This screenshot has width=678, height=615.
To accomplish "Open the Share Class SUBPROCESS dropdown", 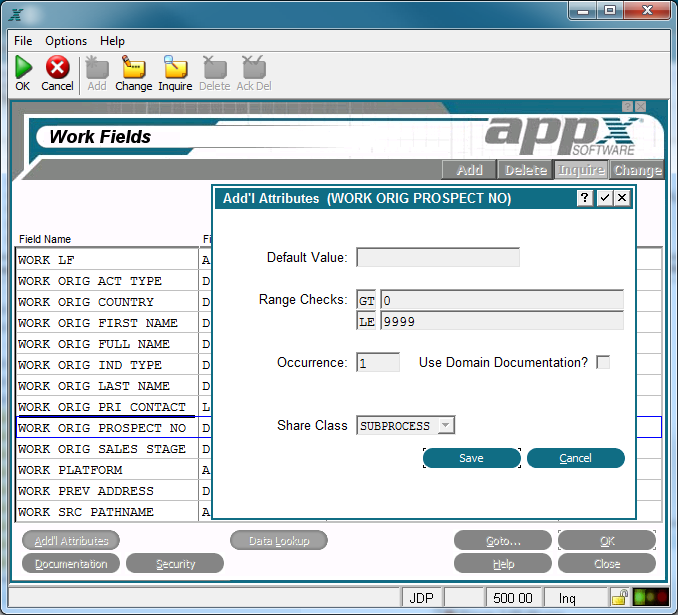I will click(x=445, y=426).
